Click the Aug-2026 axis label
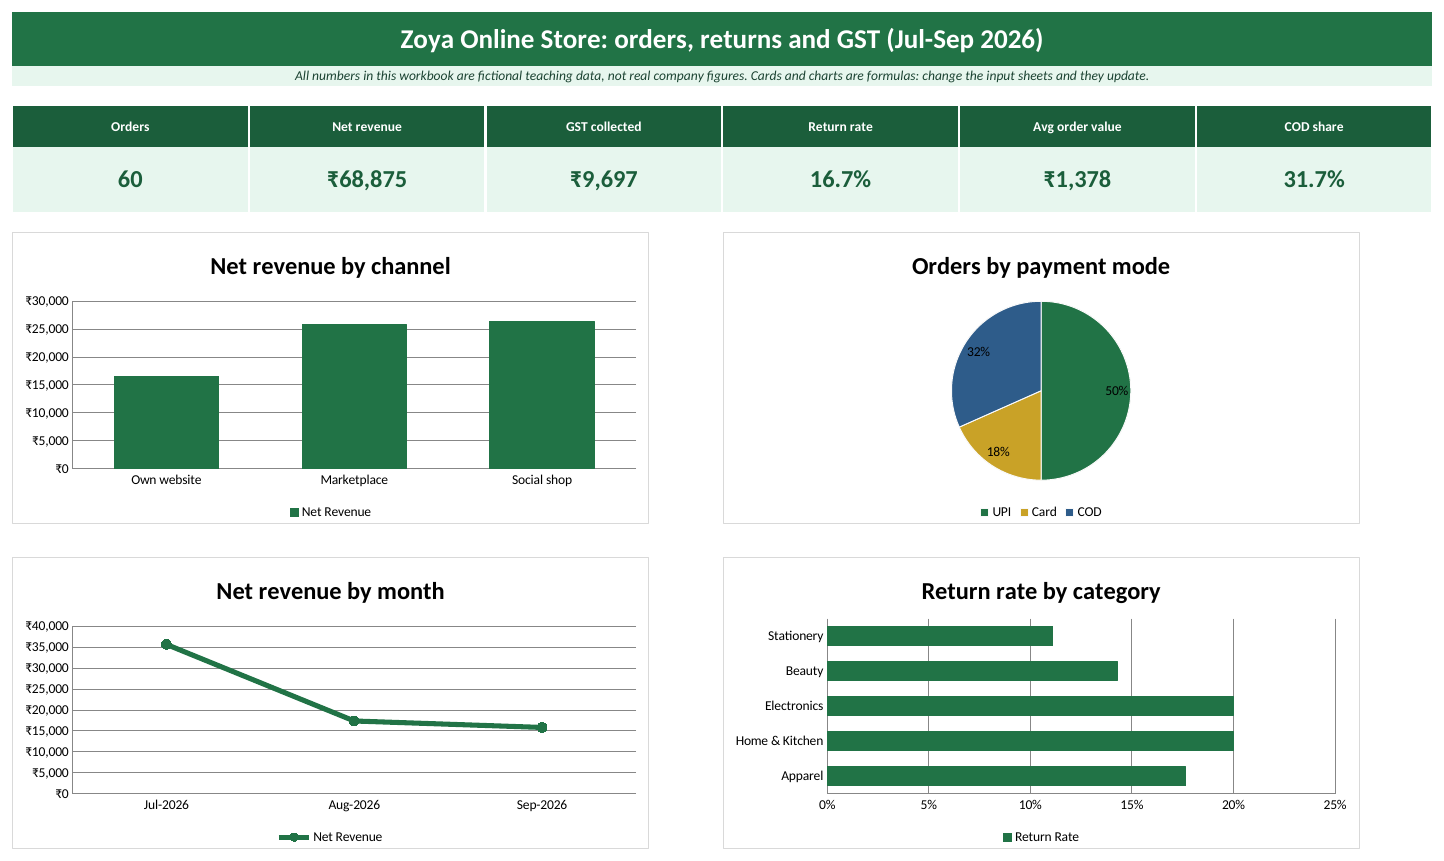Image resolution: width=1444 pixels, height=861 pixels. pos(354,805)
